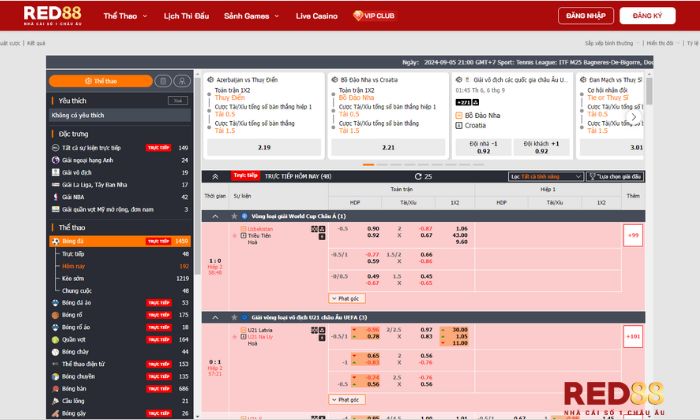700x420 pixels.
Task: Click the soccer icon on Azerbaijan vs Thụy Điển card
Action: [x=210, y=79]
